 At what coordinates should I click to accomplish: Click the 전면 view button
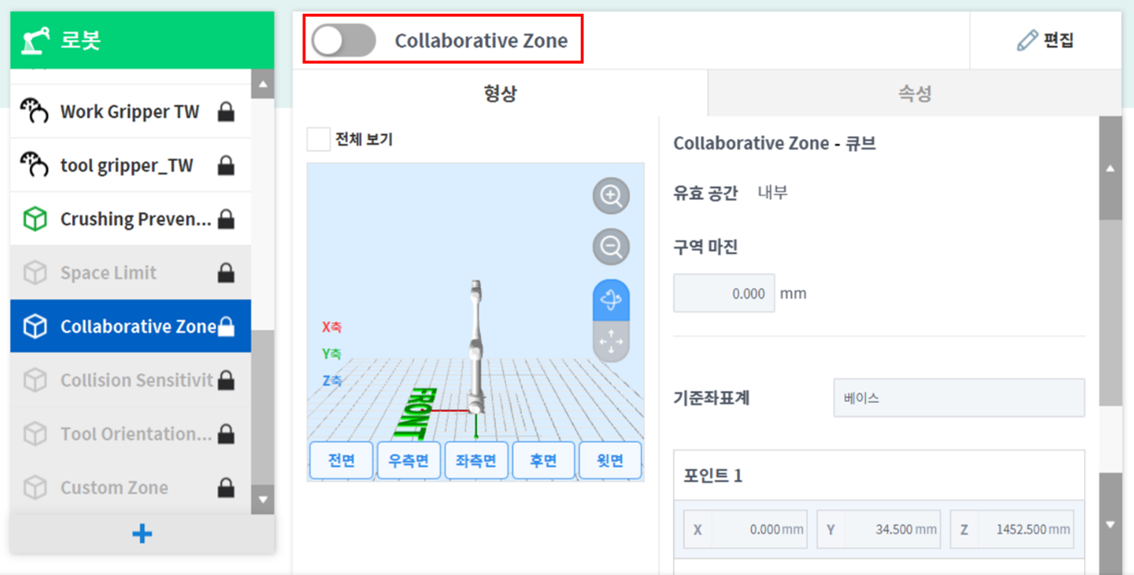tap(341, 461)
